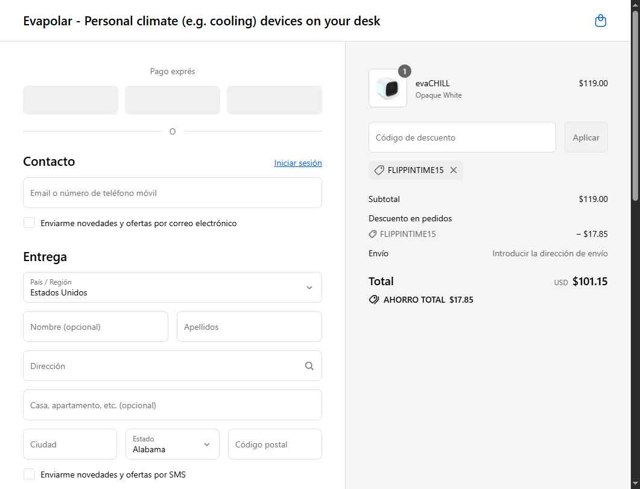Click the Pago exprés label

(x=172, y=71)
